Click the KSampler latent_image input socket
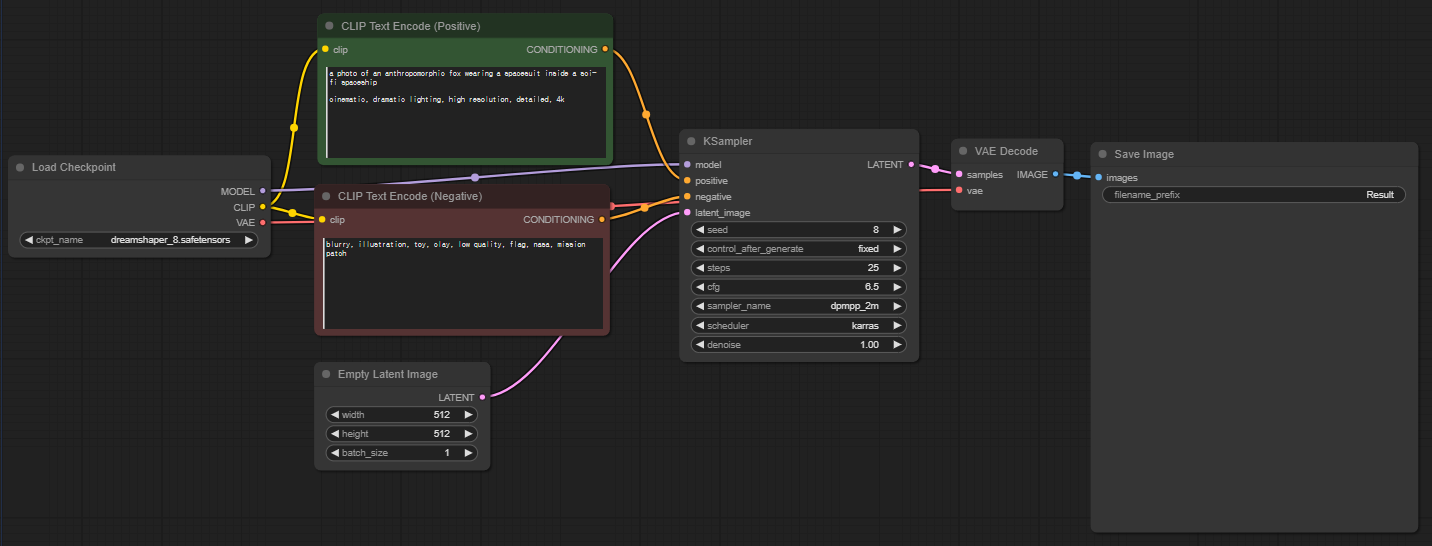Screen dimensions: 1432x546 click(x=687, y=212)
